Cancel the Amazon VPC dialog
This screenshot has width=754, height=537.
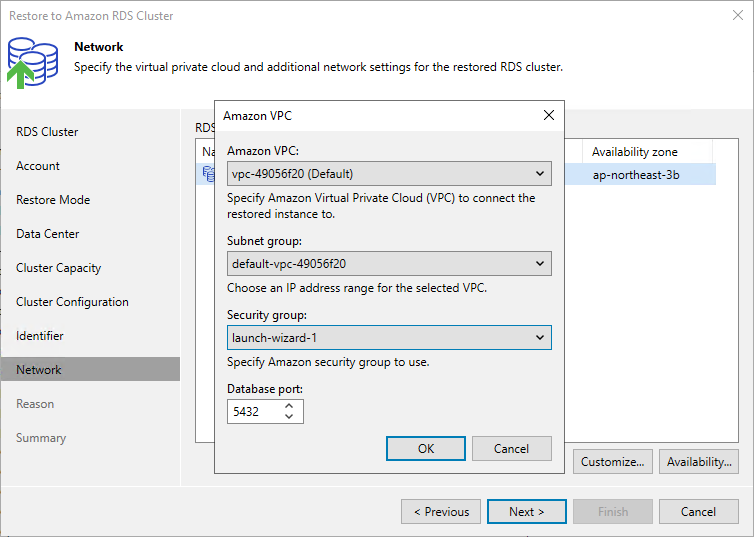pyautogui.click(x=511, y=449)
